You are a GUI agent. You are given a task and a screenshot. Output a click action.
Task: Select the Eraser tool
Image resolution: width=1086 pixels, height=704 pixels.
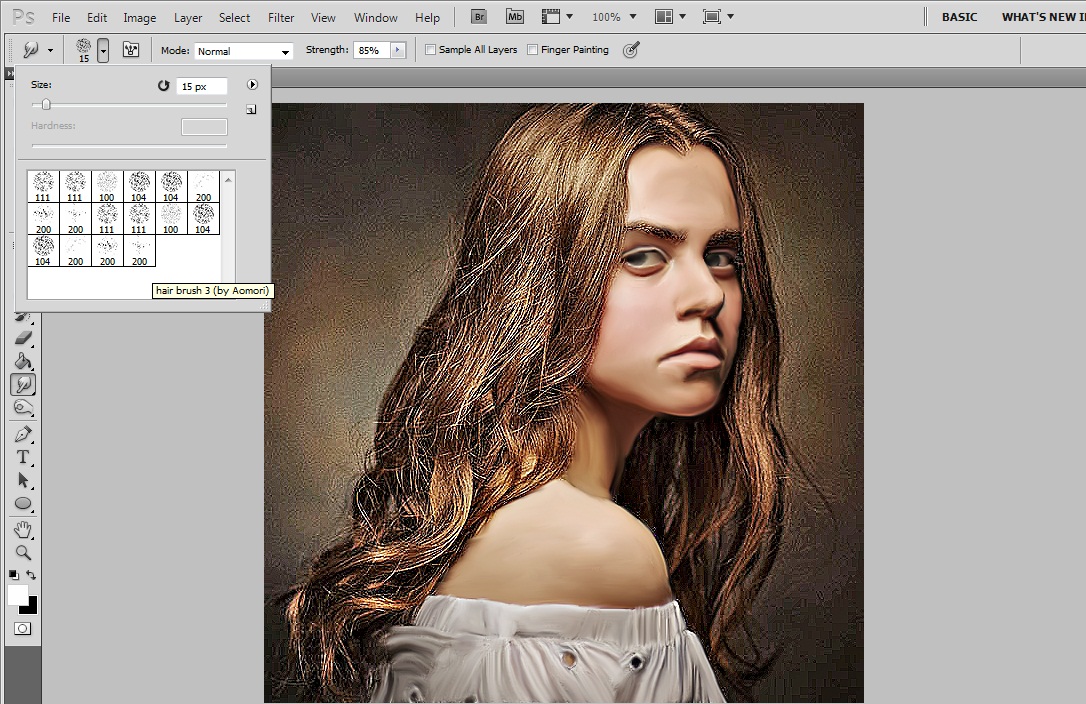[x=23, y=338]
